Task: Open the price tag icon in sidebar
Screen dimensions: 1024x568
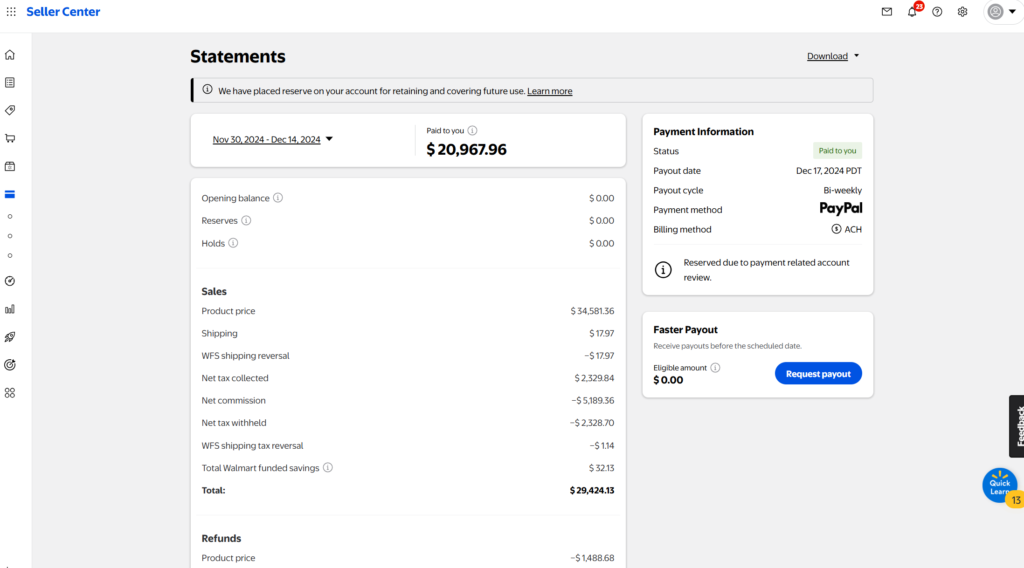Action: 10,110
